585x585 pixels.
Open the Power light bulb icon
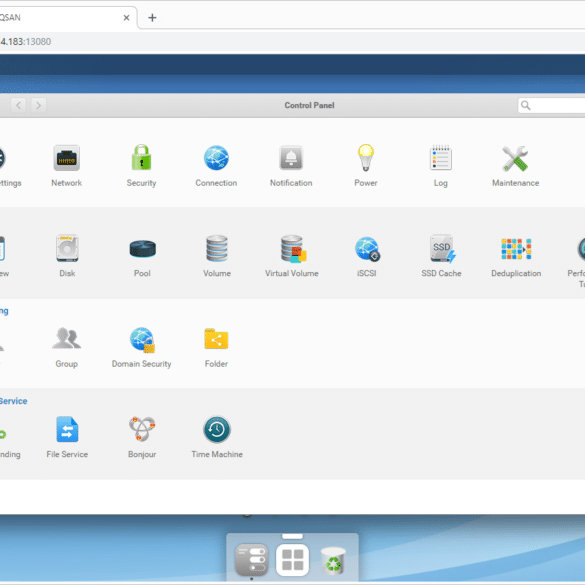point(366,157)
